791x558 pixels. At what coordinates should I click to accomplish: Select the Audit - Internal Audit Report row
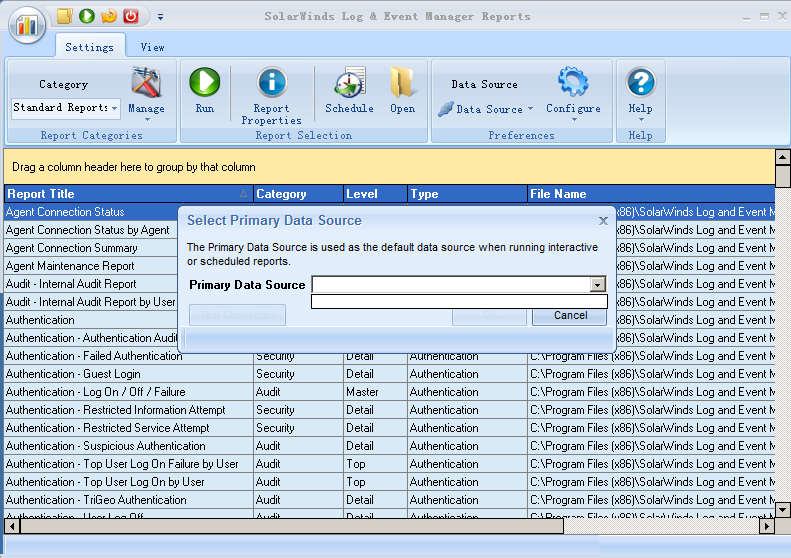pos(91,284)
